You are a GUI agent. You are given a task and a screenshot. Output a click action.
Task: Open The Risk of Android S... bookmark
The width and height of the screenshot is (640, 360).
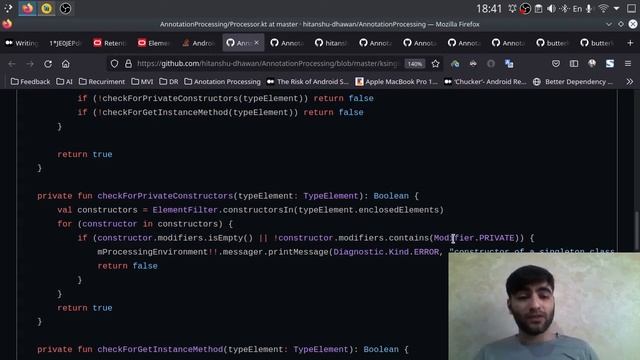[x=307, y=82]
